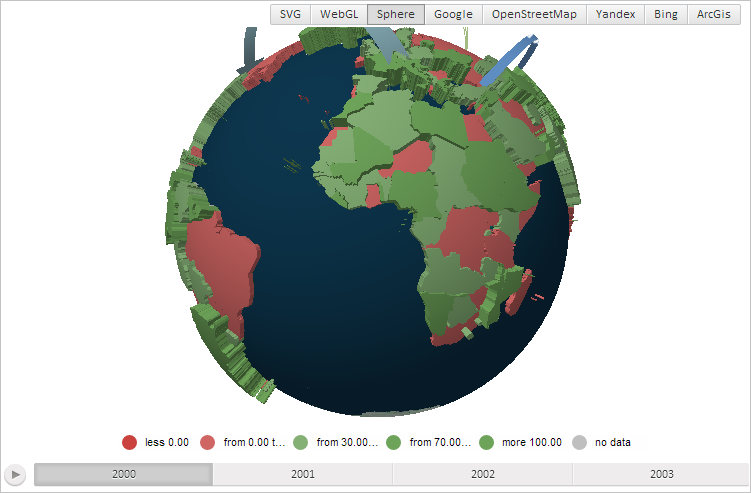Start timeline playback with the play button
Screen dimensions: 751x493
point(15,475)
